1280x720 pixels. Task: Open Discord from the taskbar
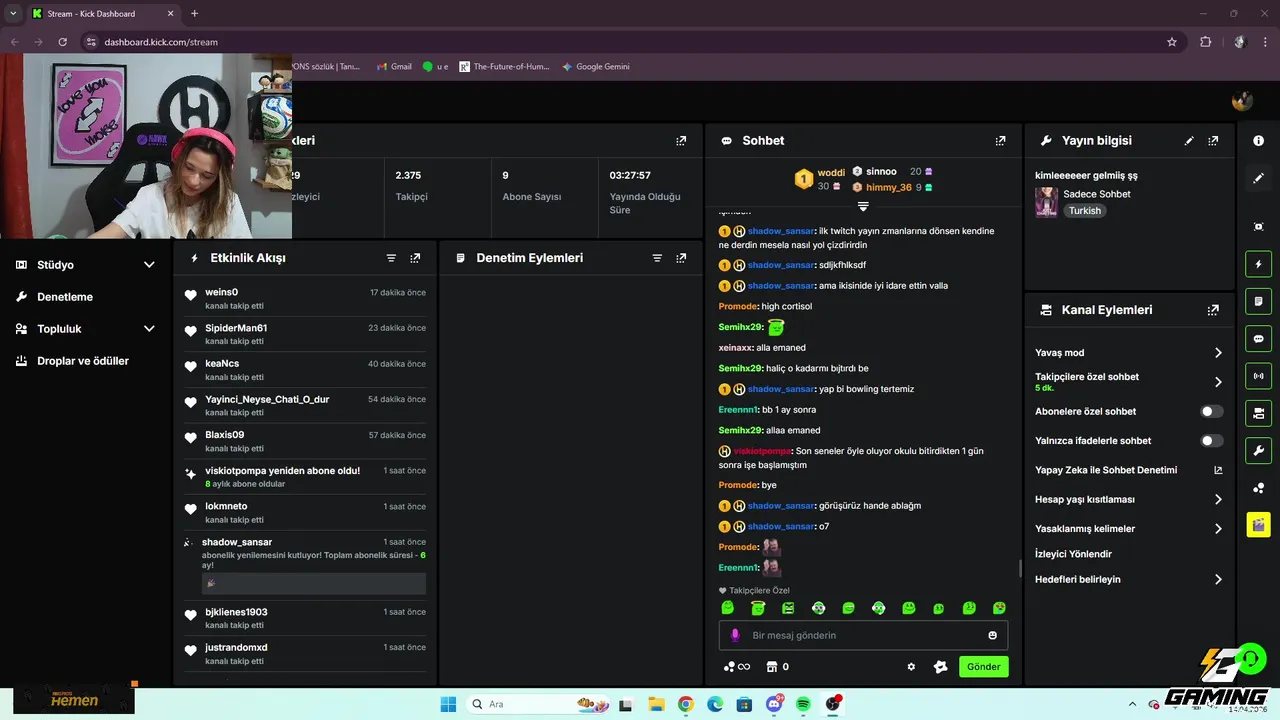click(x=774, y=704)
